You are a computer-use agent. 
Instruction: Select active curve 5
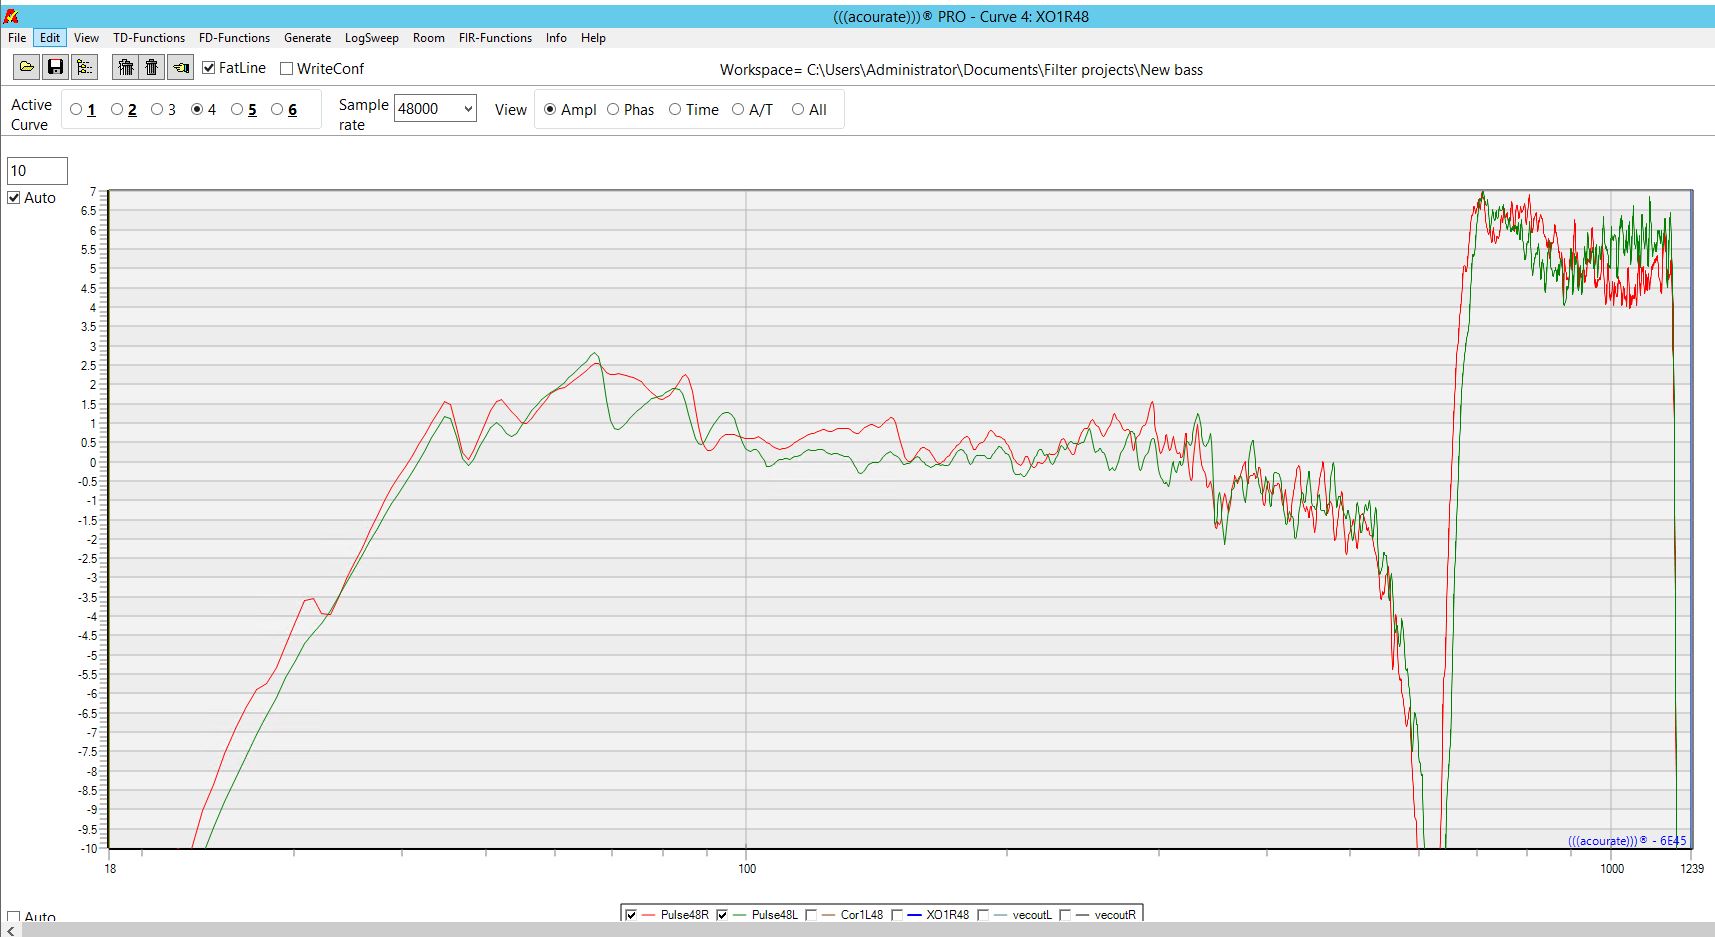pos(237,110)
